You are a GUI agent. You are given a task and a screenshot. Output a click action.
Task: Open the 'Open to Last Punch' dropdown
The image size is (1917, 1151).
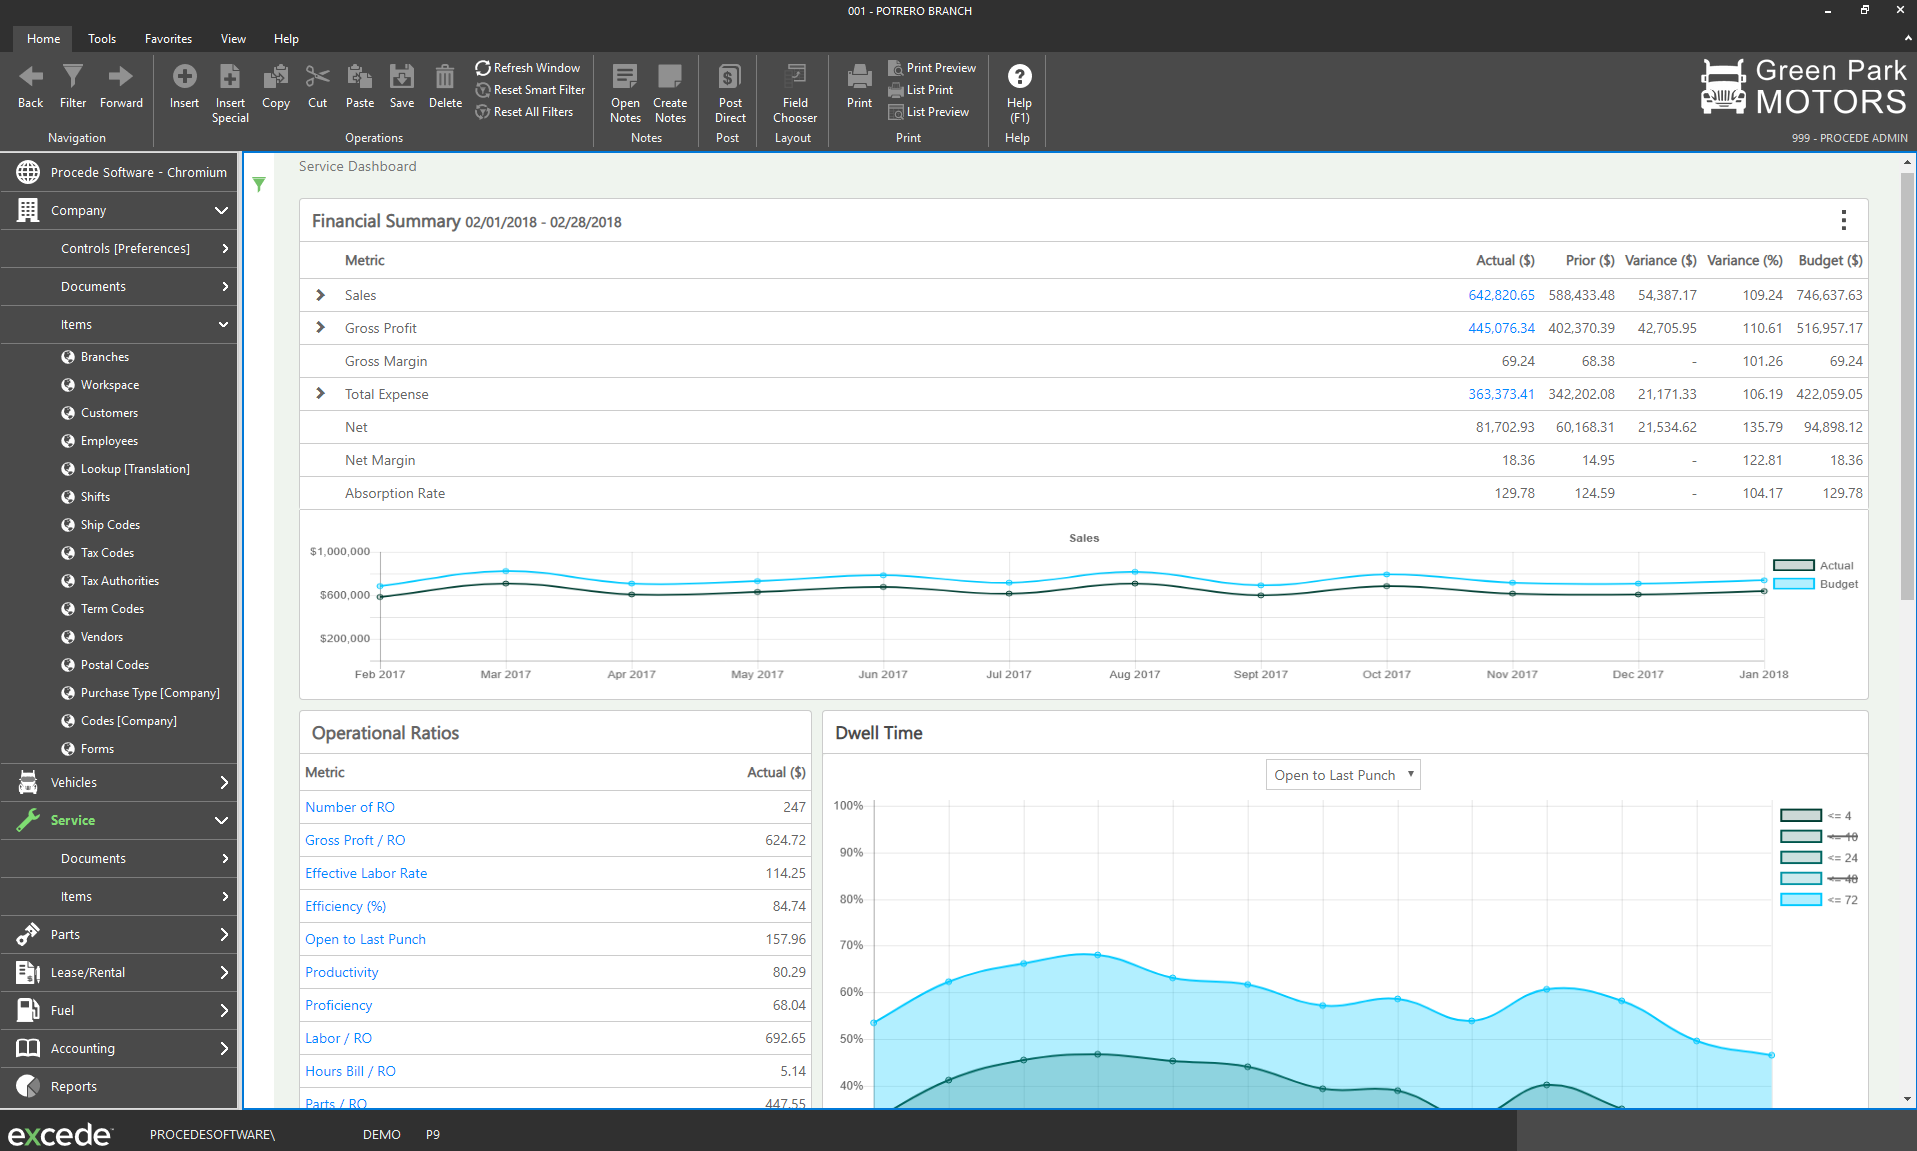coord(1342,774)
